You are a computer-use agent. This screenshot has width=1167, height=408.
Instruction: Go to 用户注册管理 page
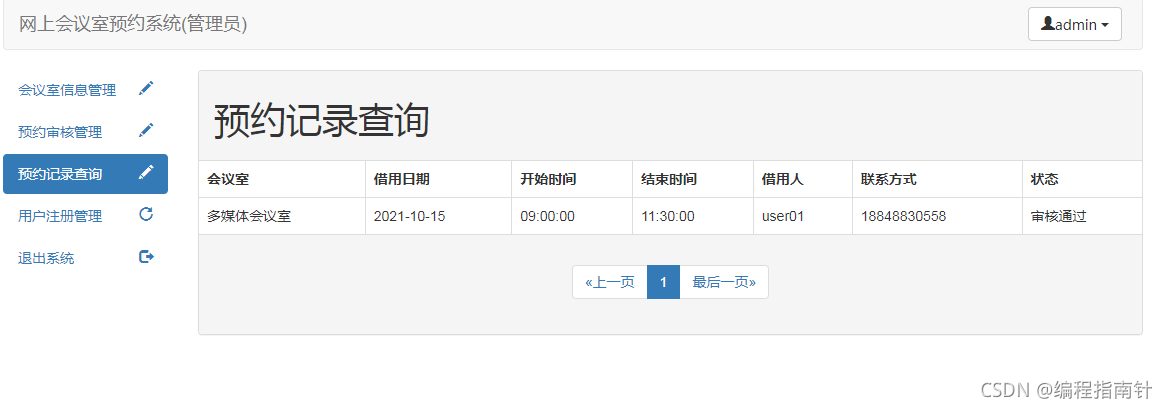[x=60, y=216]
